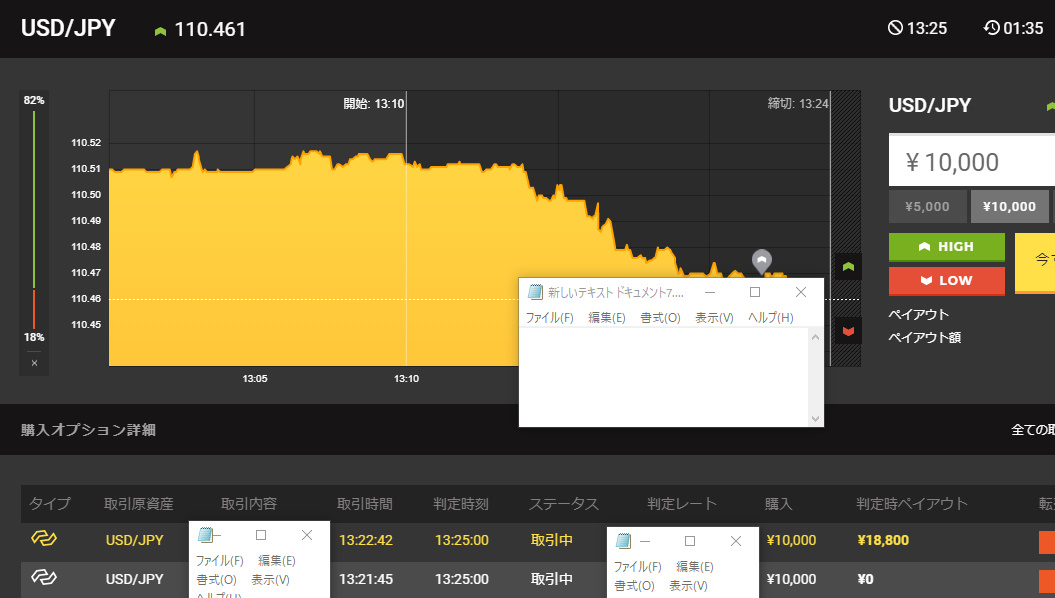Open ファイル(F) menu in bottom-left Notepad window
This screenshot has width=1055, height=598.
(219, 560)
